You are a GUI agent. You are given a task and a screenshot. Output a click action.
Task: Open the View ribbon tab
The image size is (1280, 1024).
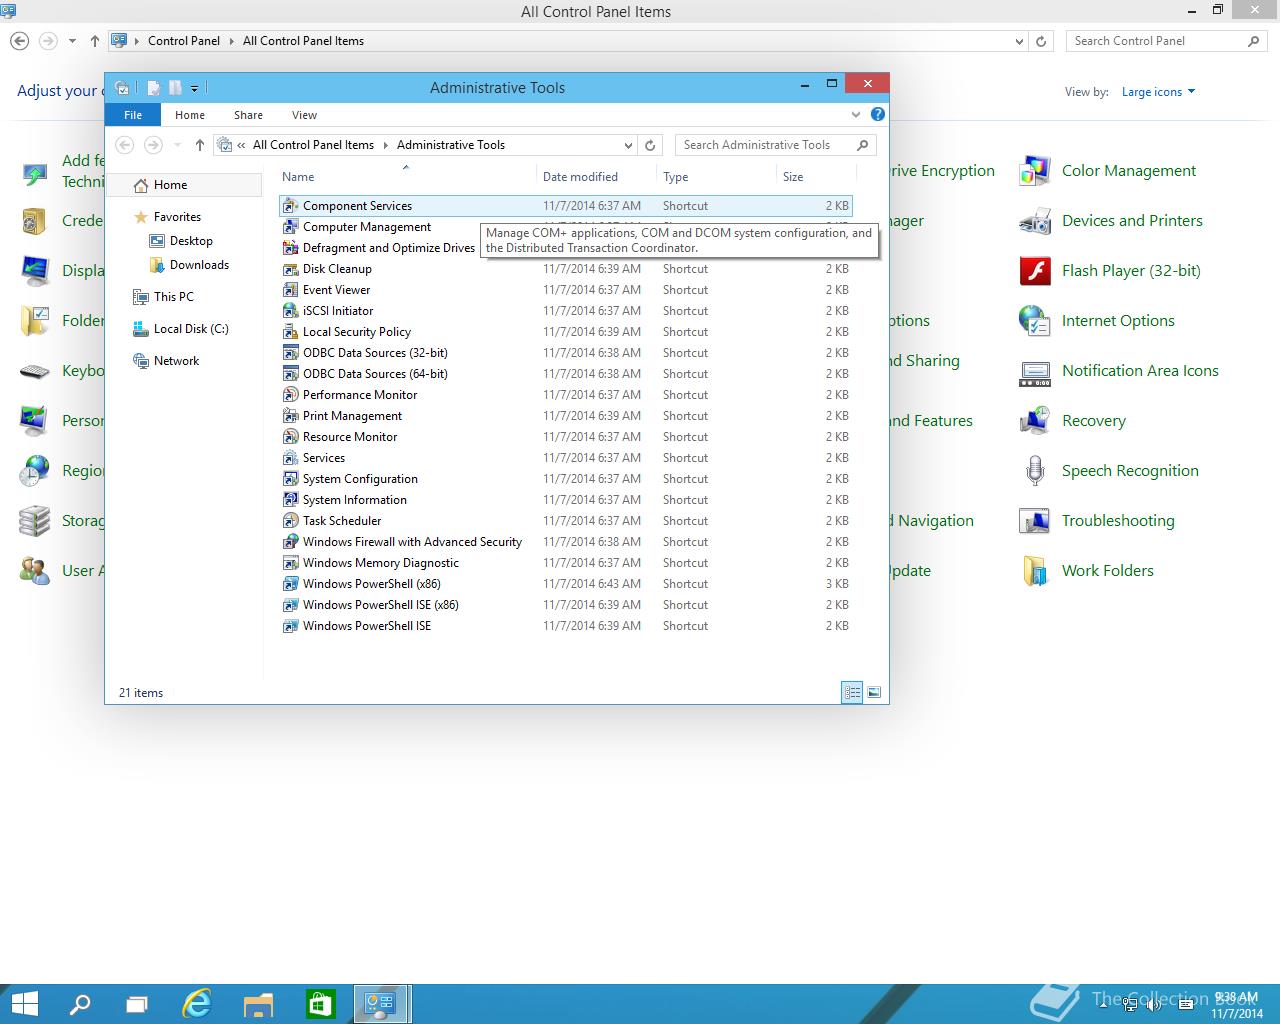305,115
